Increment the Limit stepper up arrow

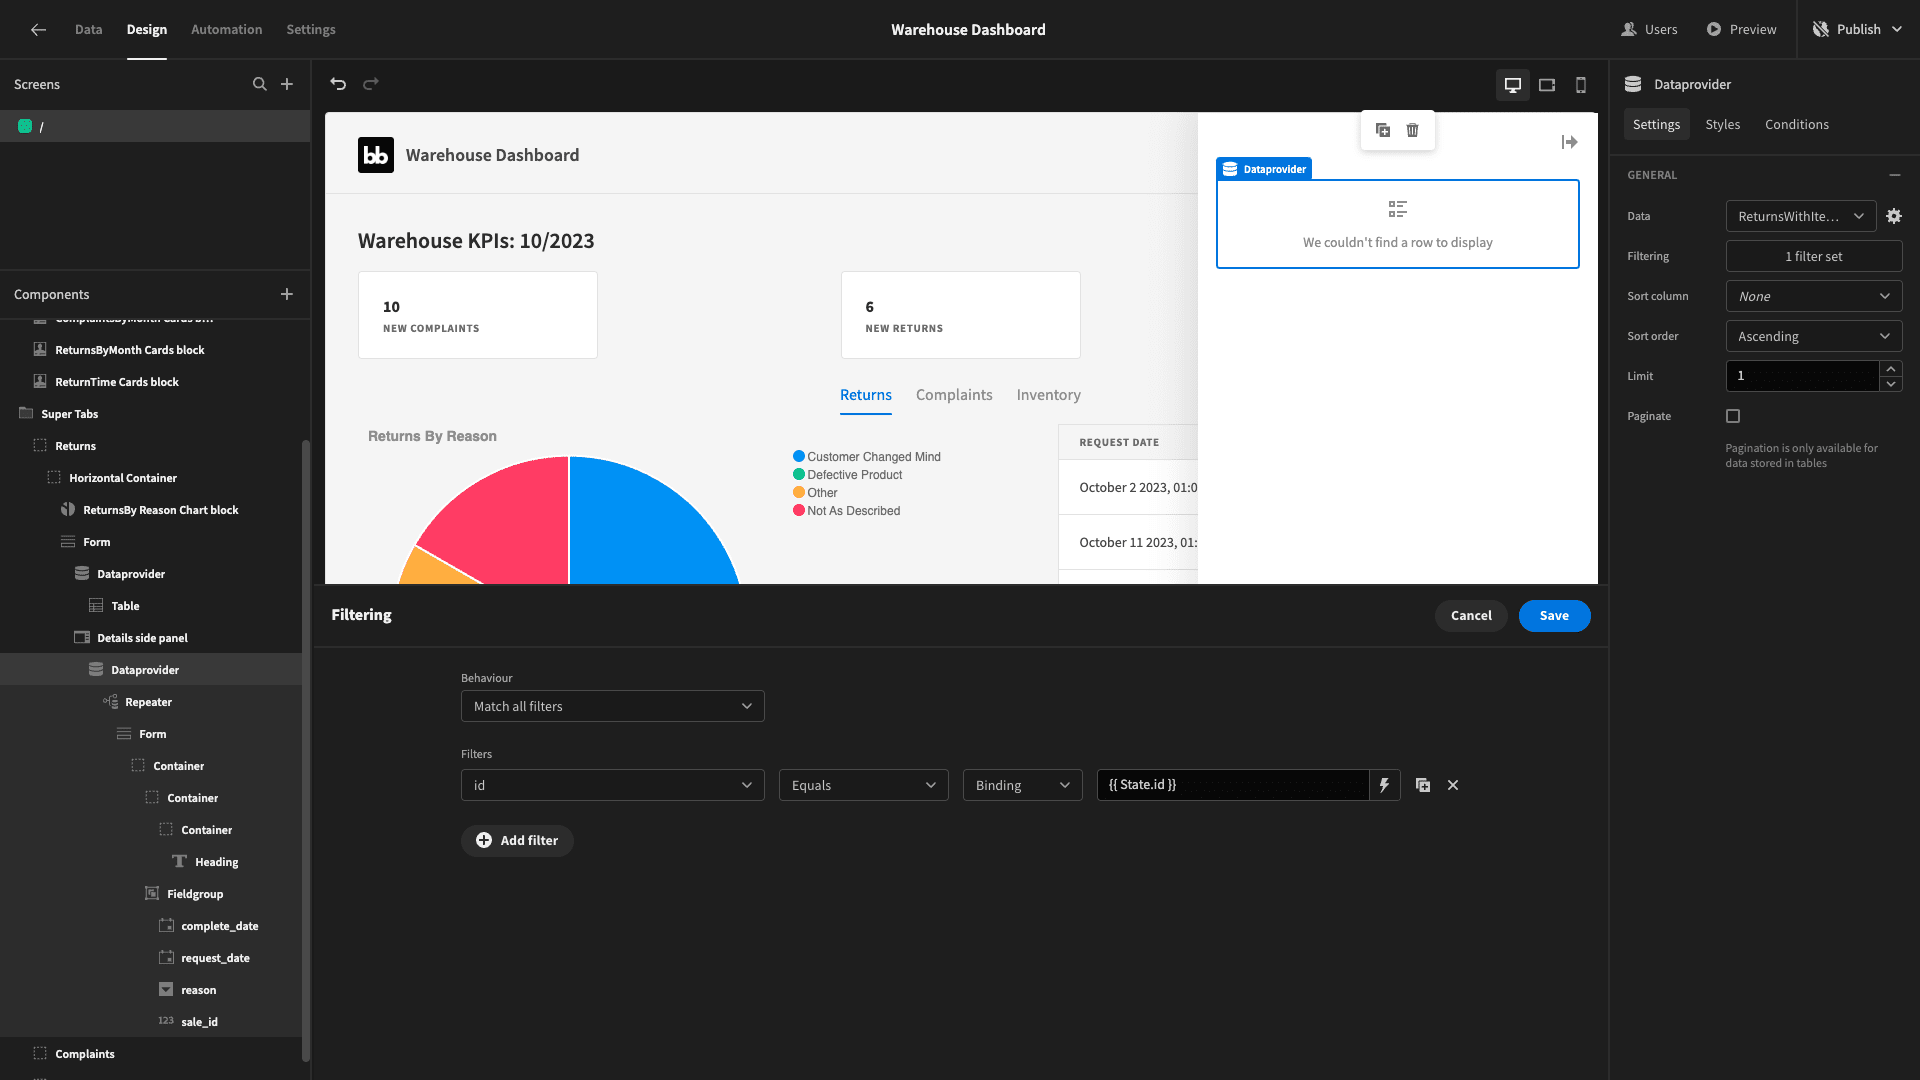point(1891,369)
